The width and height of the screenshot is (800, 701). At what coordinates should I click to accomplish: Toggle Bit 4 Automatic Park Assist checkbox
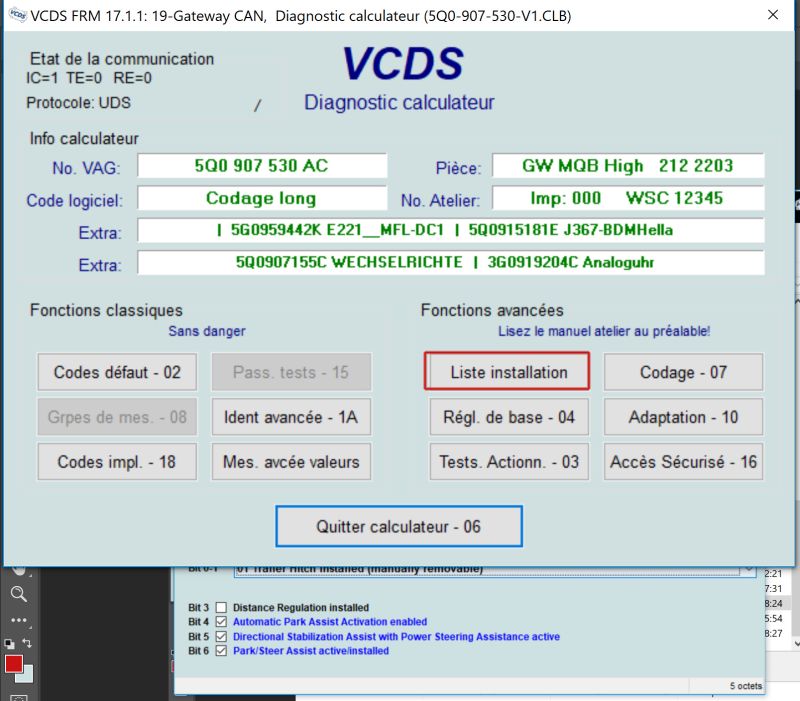(221, 622)
